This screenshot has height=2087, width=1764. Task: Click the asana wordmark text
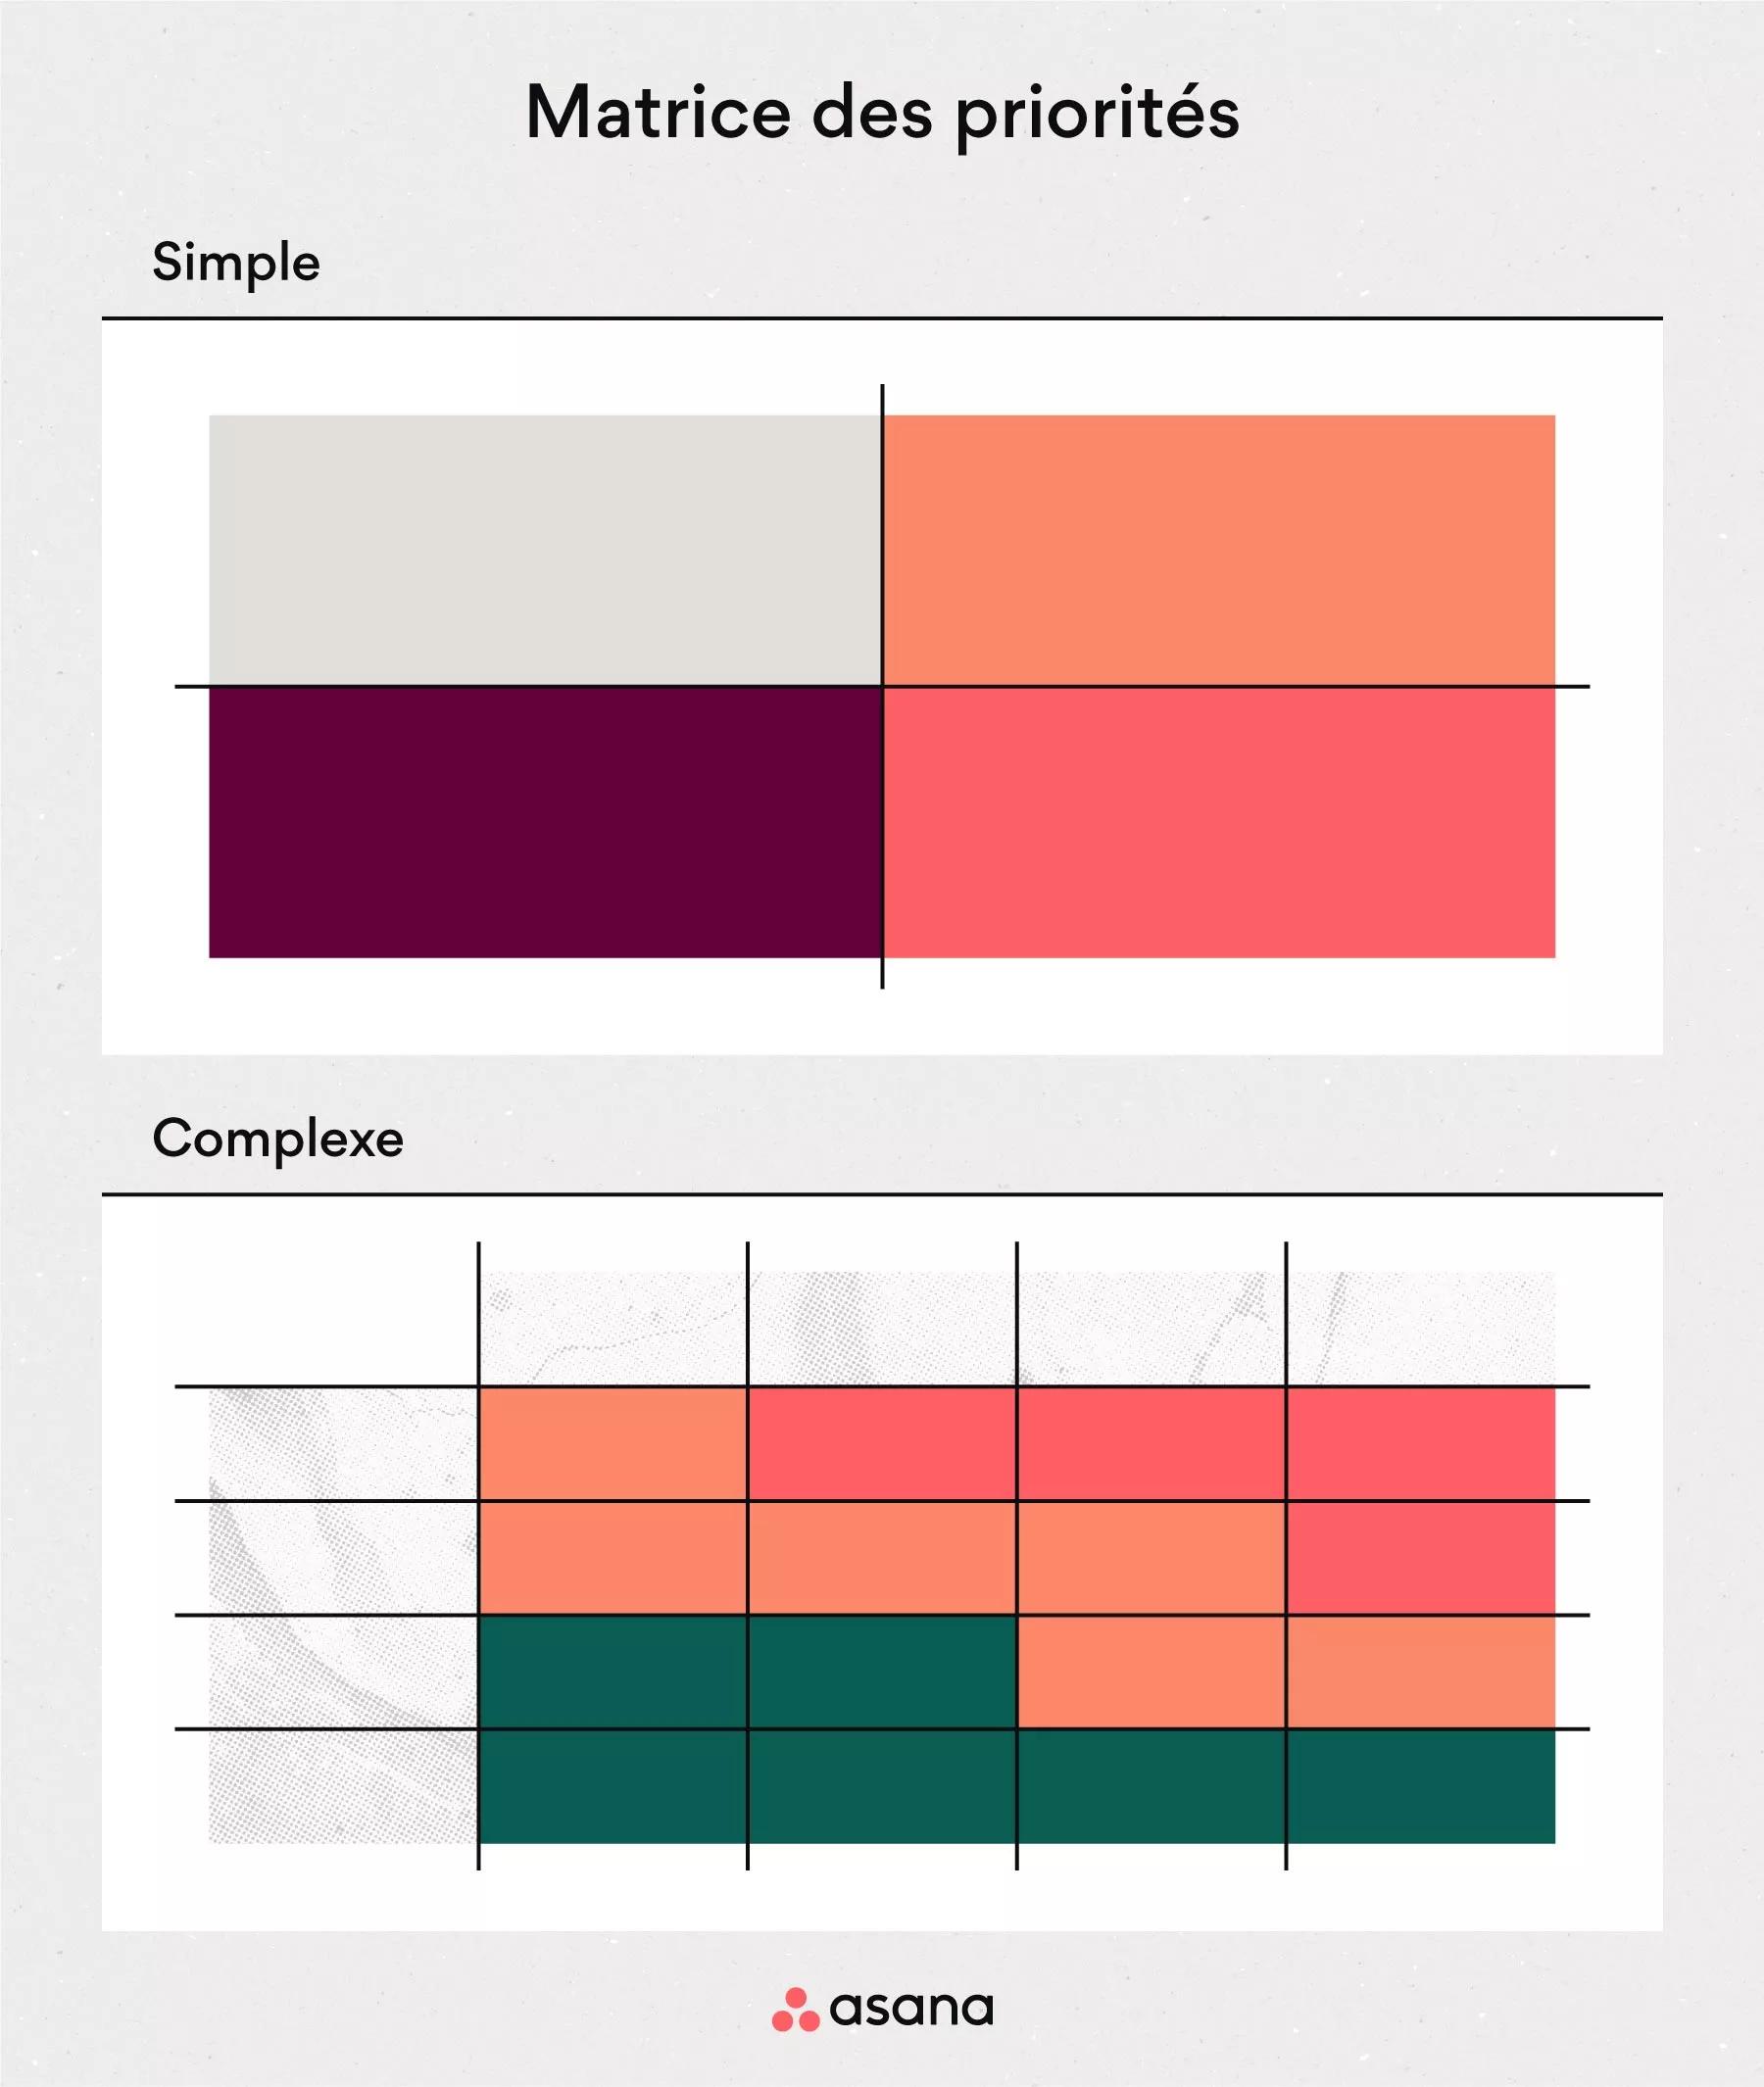coord(911,2008)
